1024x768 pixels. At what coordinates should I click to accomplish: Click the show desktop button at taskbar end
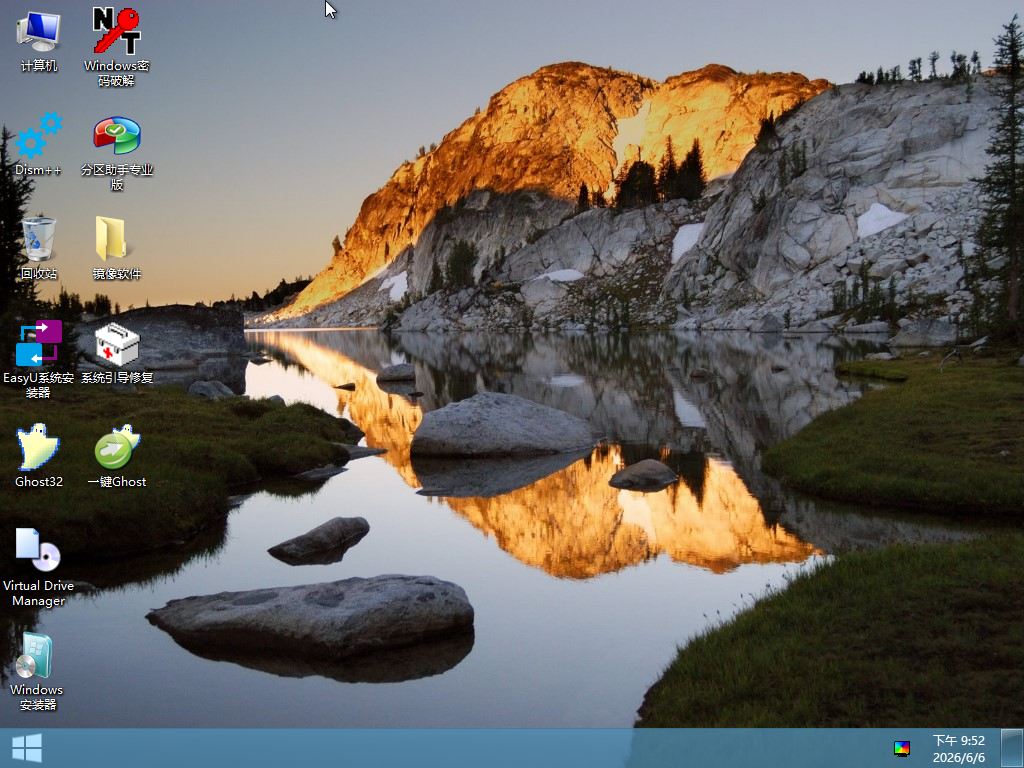[x=1012, y=748]
